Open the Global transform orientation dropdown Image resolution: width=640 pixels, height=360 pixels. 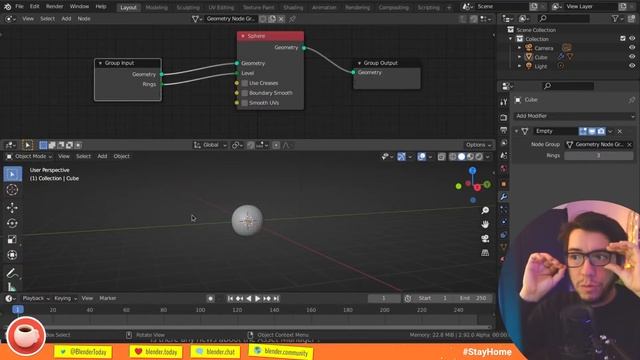pyautogui.click(x=210, y=145)
